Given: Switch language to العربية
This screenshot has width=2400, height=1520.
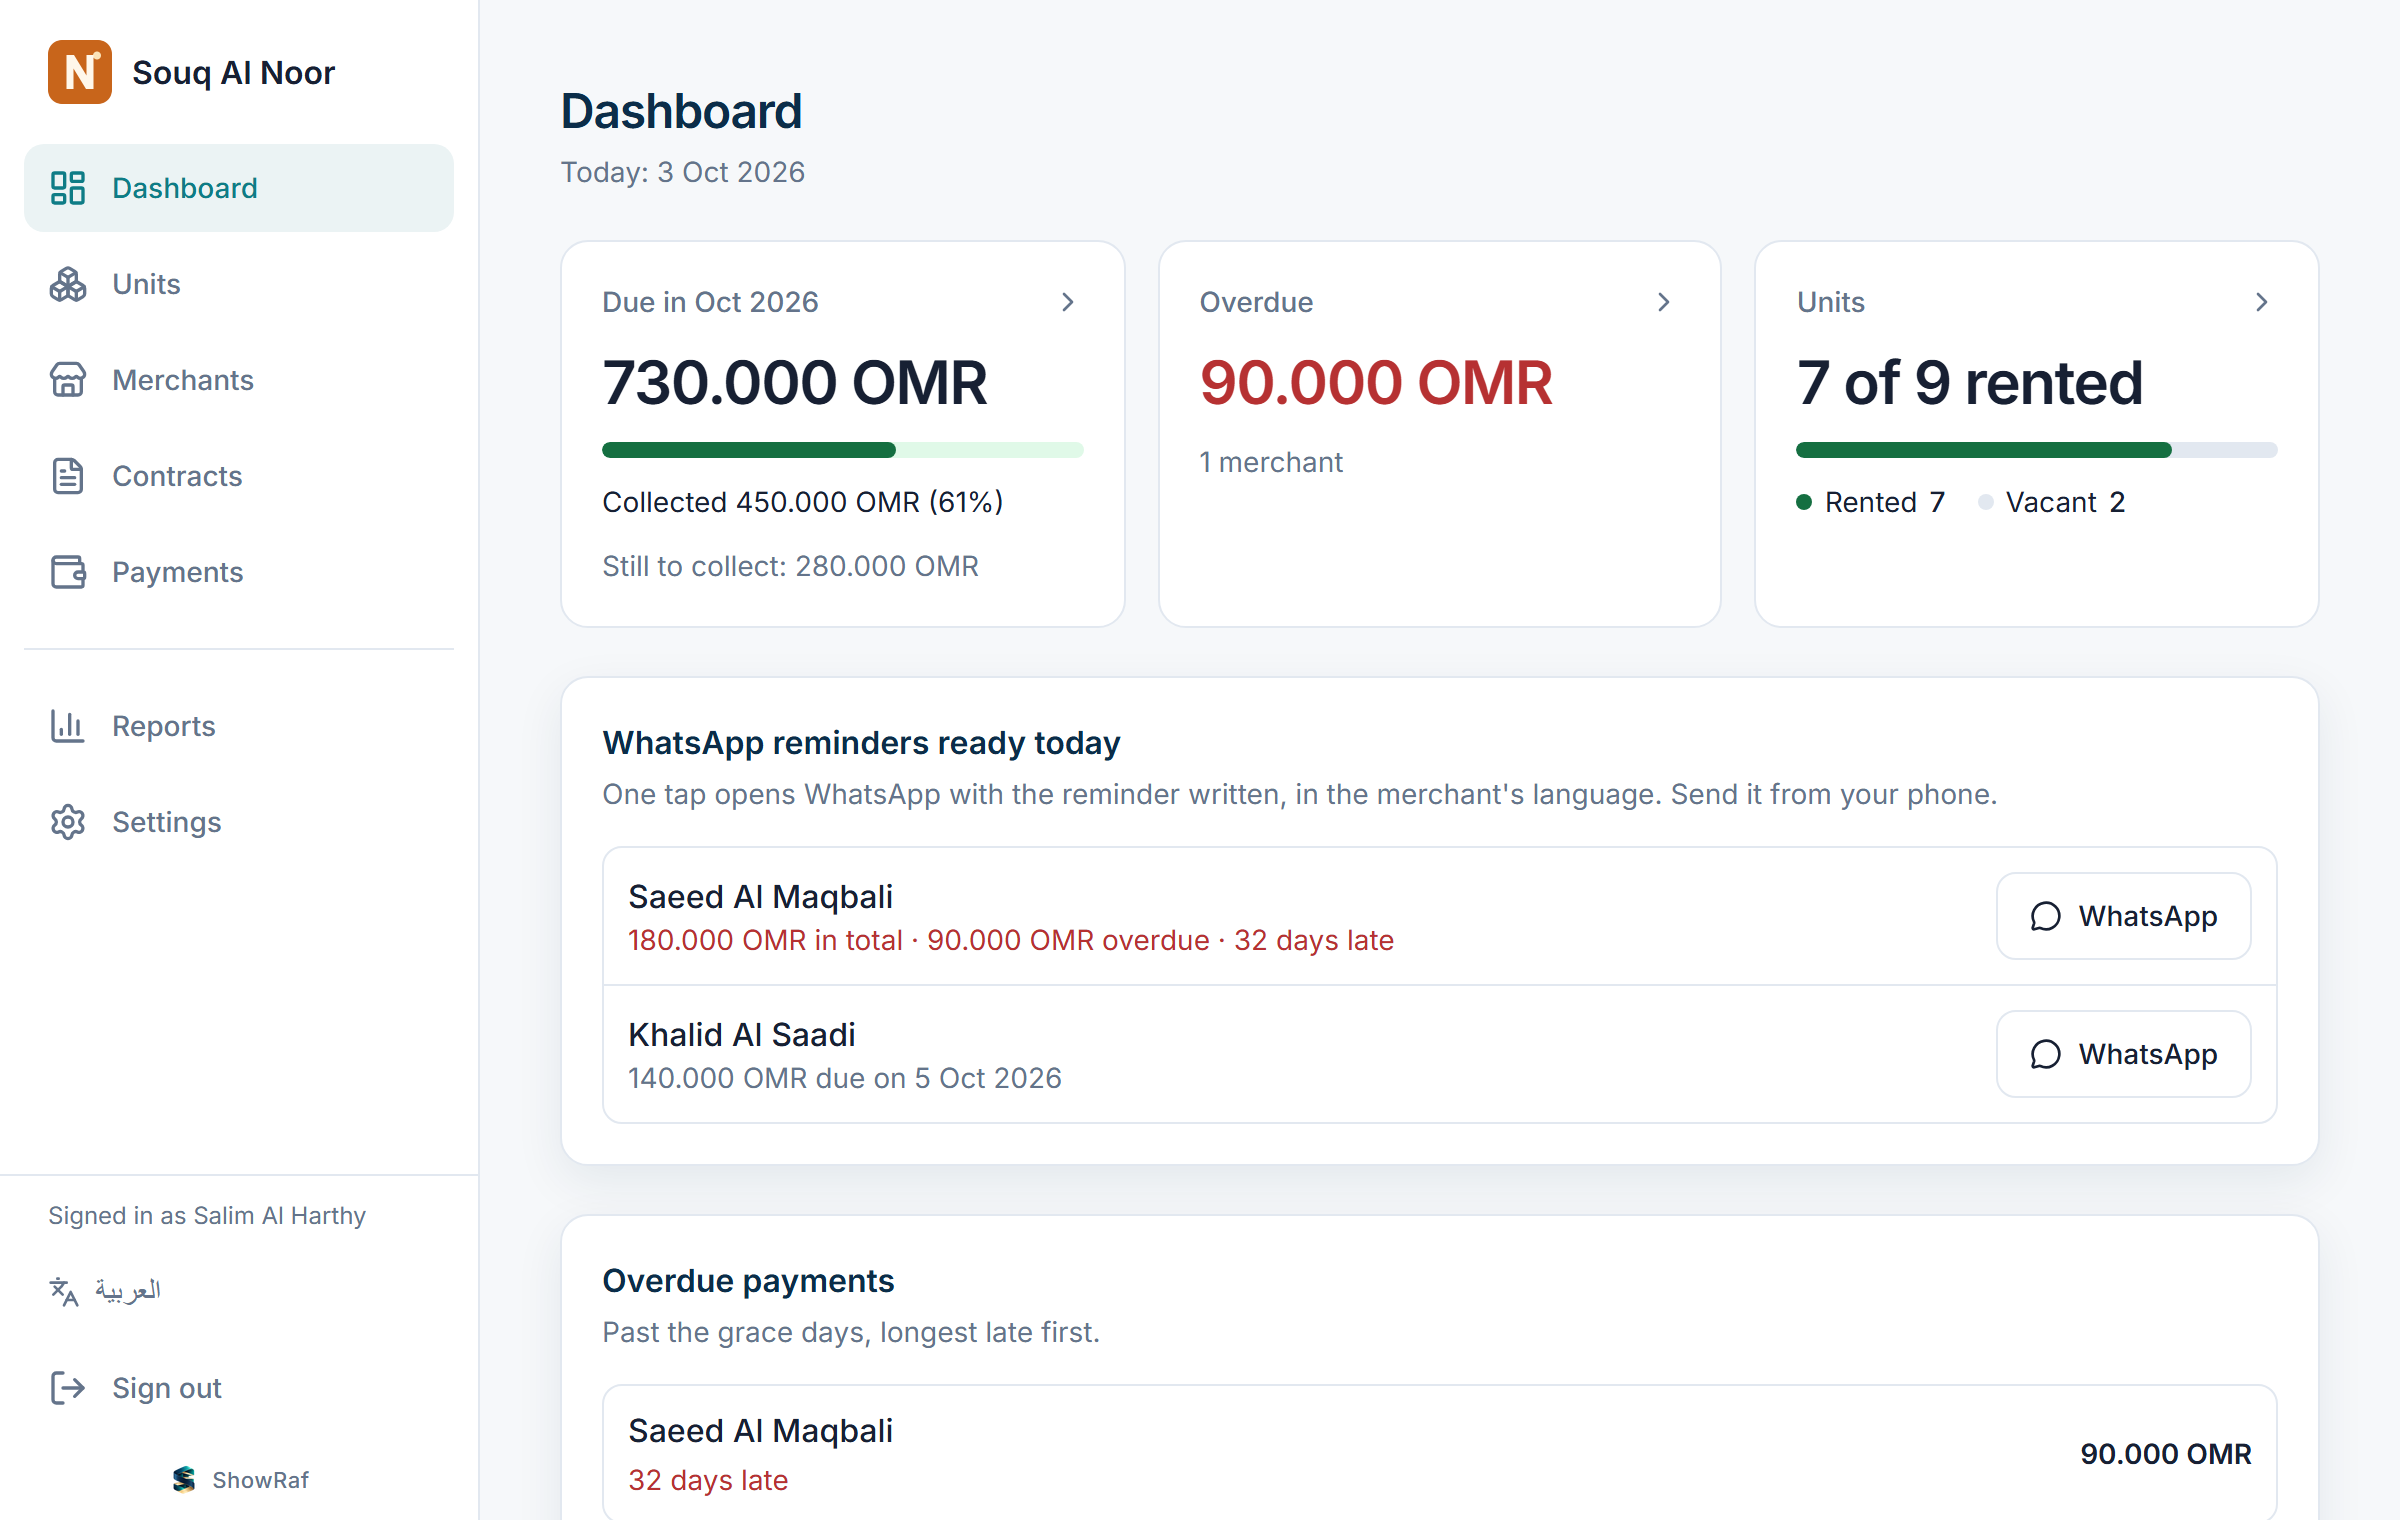Looking at the screenshot, I should click(x=106, y=1291).
